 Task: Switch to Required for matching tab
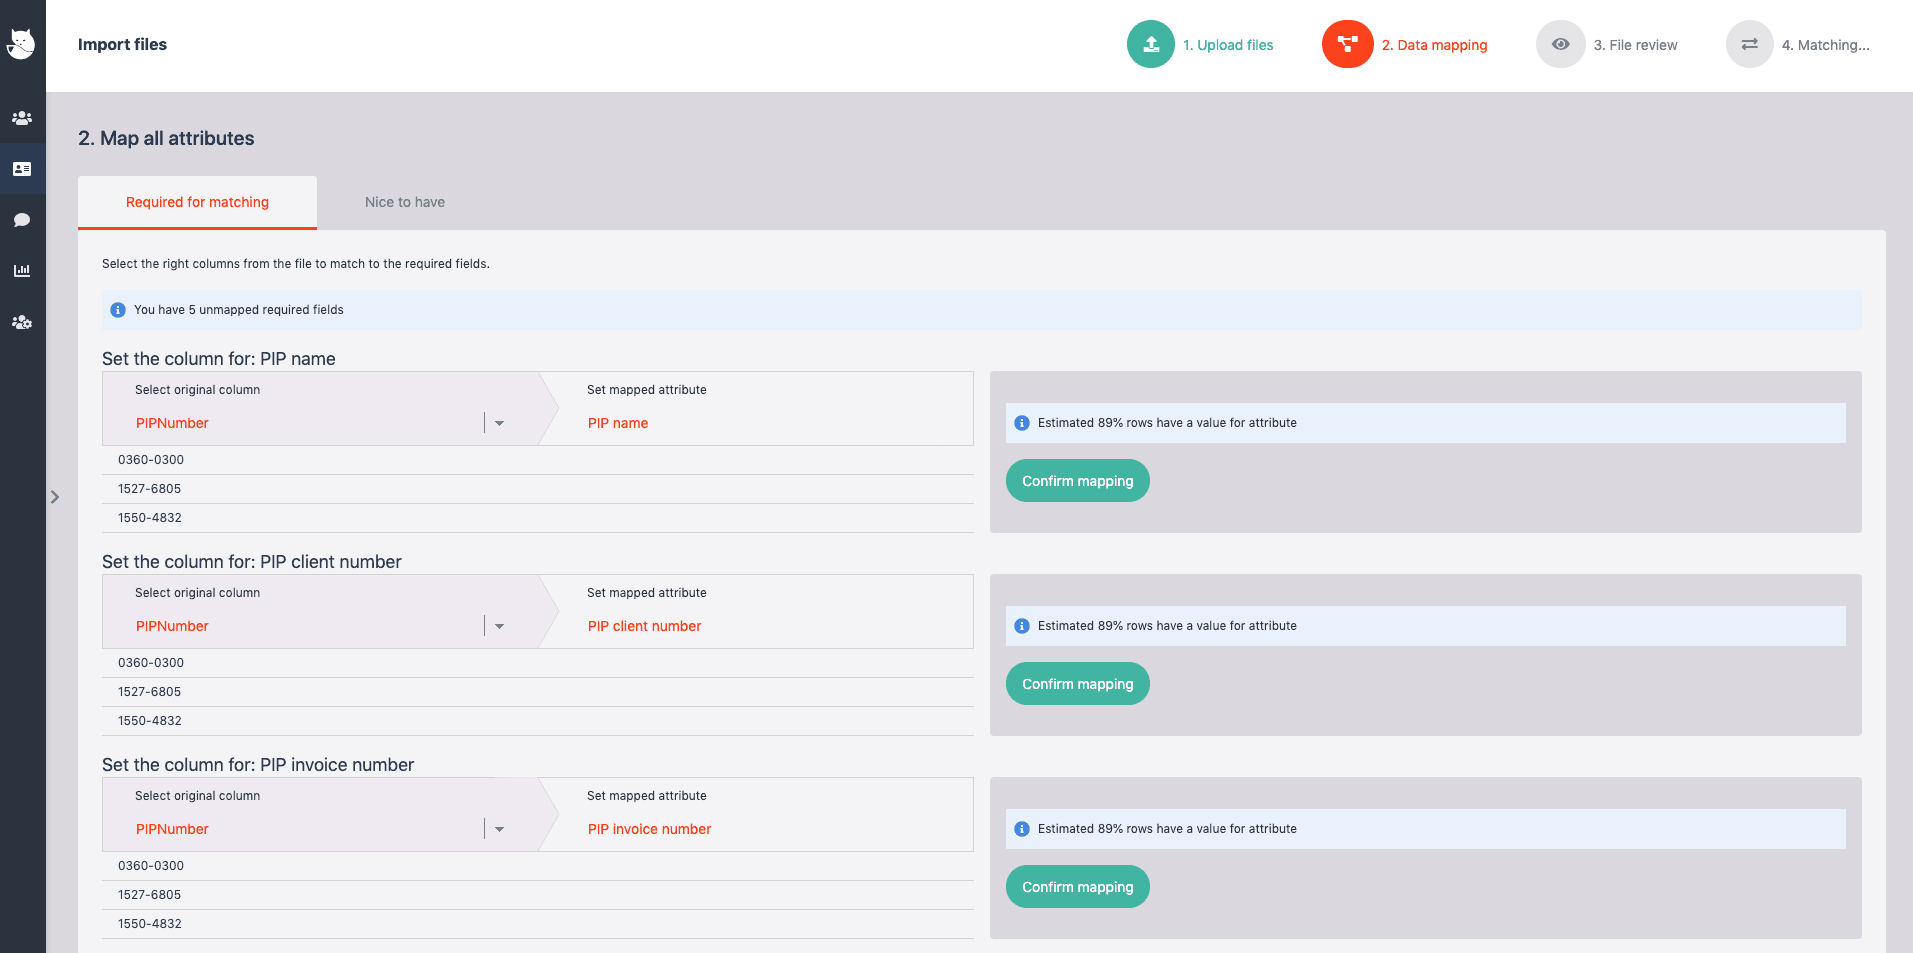point(197,202)
